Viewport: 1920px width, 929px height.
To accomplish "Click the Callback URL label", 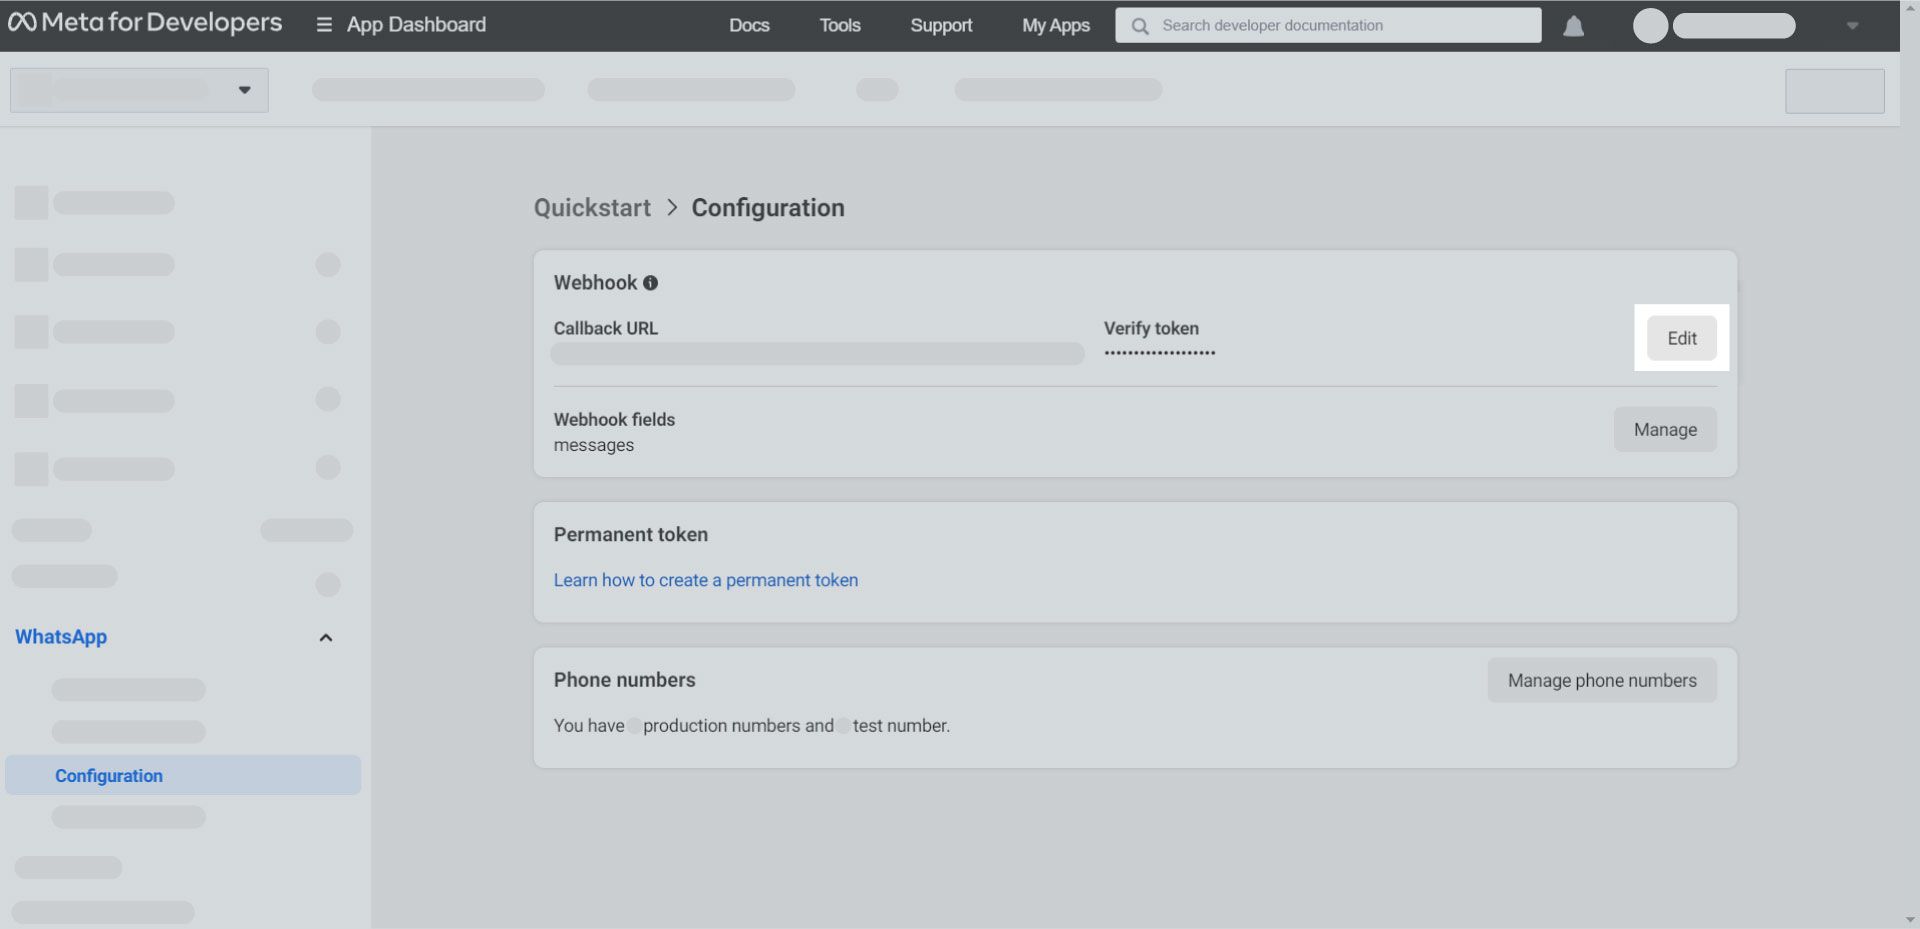I will click(606, 328).
